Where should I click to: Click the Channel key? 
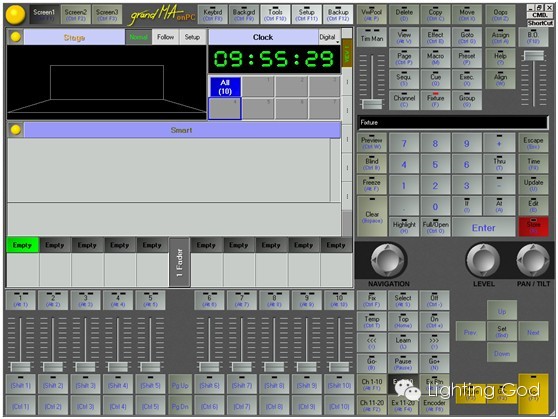[403, 101]
